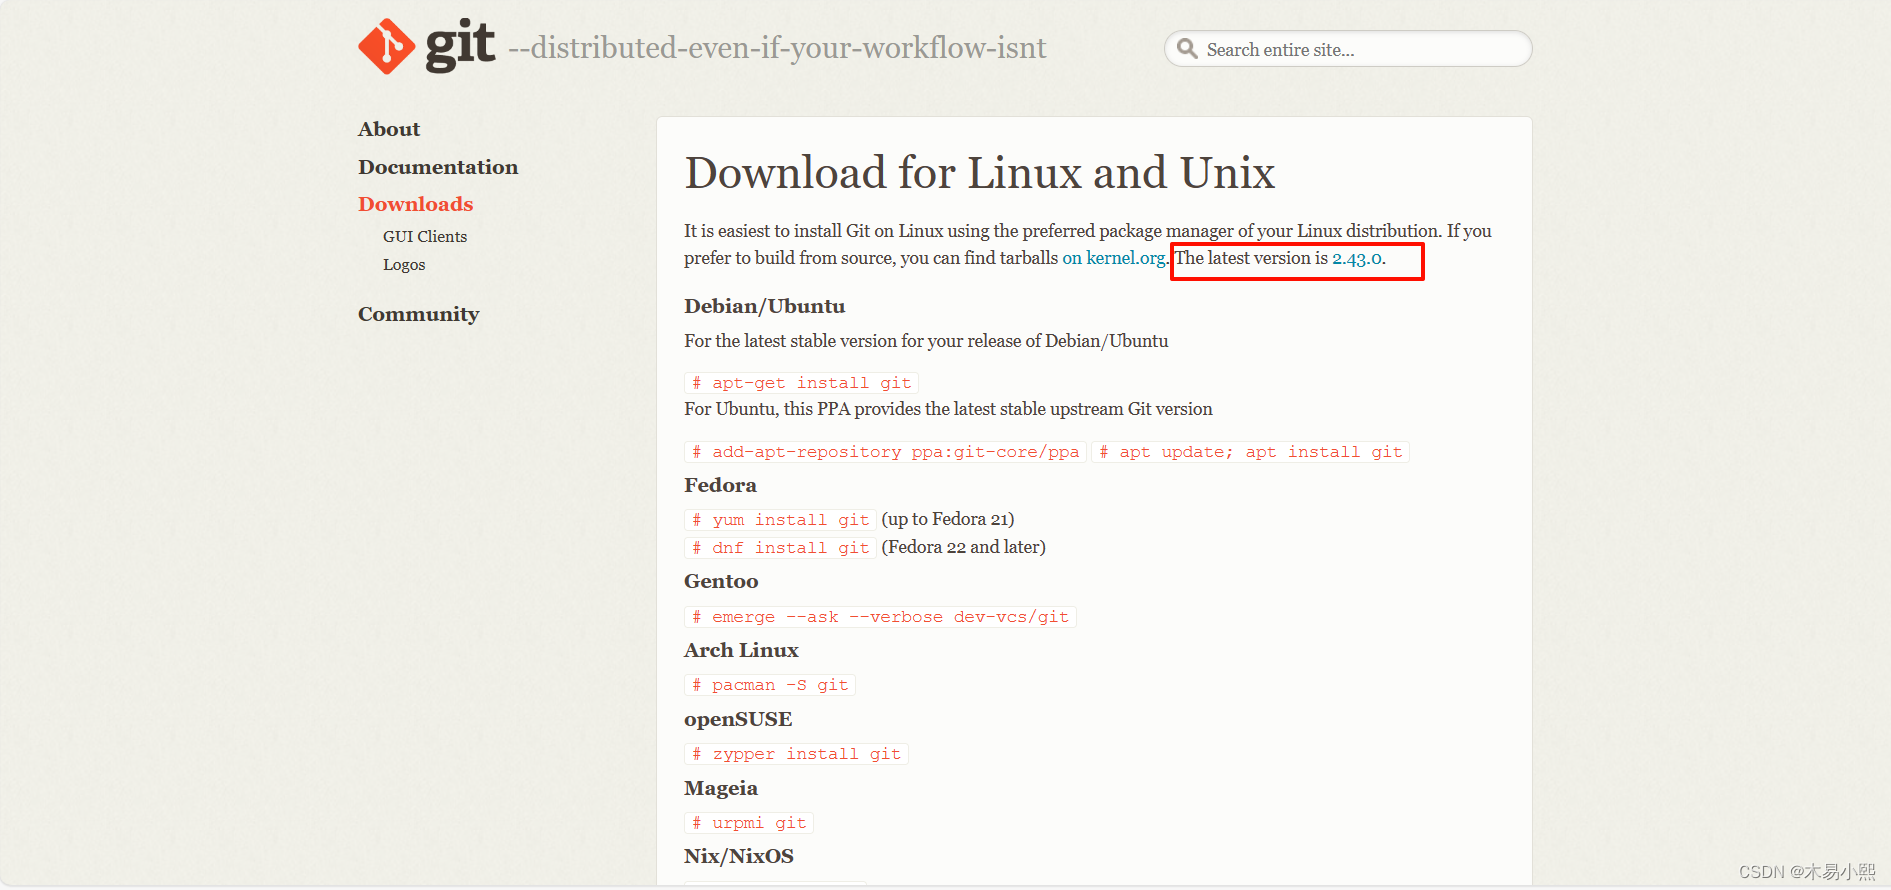
Task: Go to the Downloads section
Action: 416,204
